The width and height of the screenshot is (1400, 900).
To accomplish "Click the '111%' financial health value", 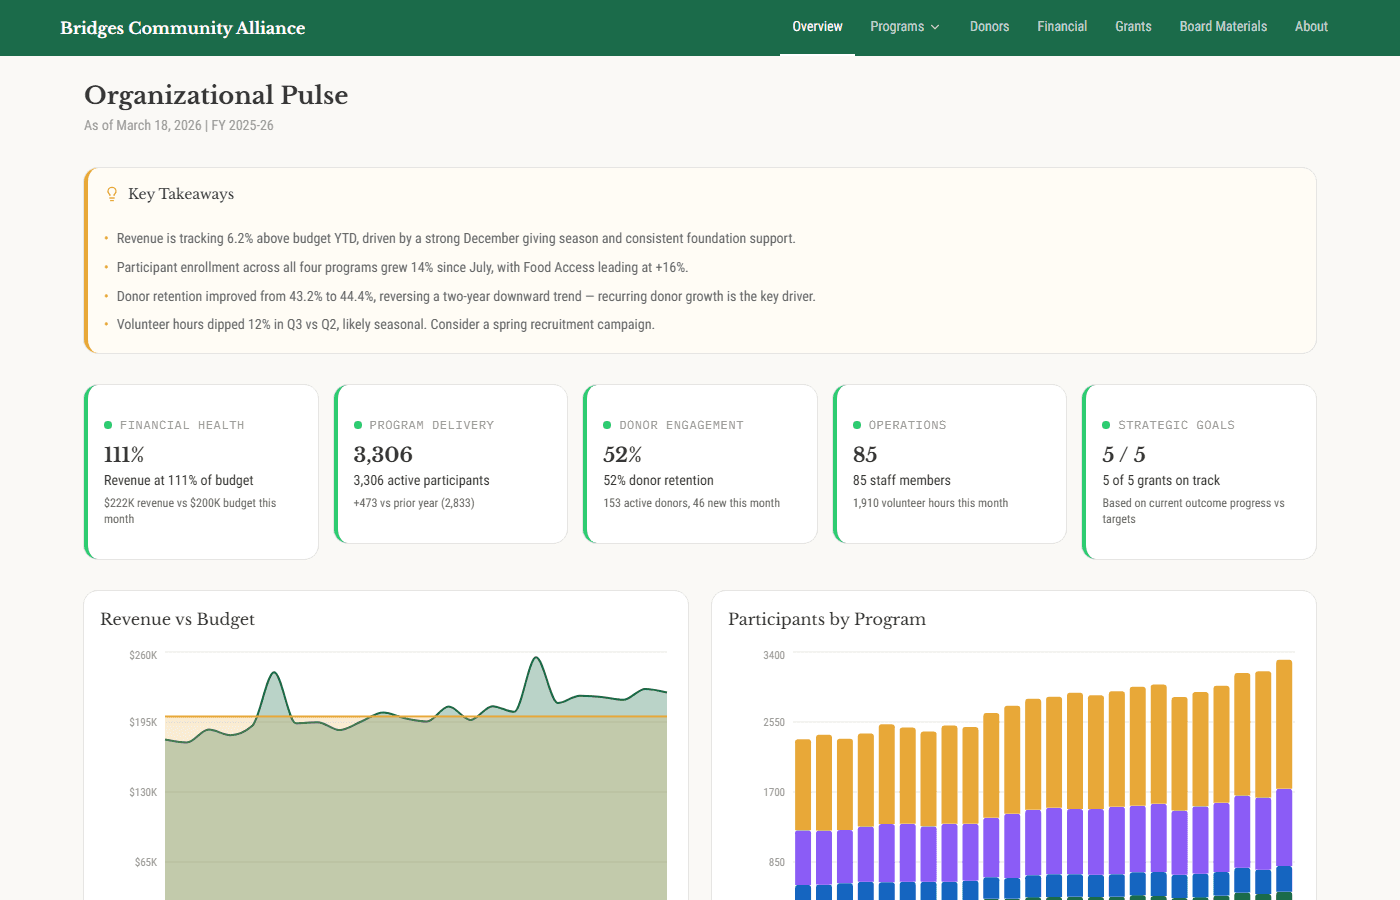I will pyautogui.click(x=124, y=454).
